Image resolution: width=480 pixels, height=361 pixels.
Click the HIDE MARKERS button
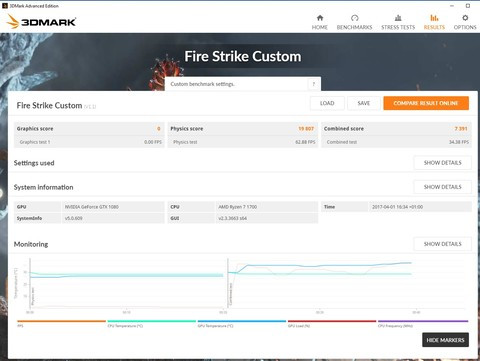[445, 340]
